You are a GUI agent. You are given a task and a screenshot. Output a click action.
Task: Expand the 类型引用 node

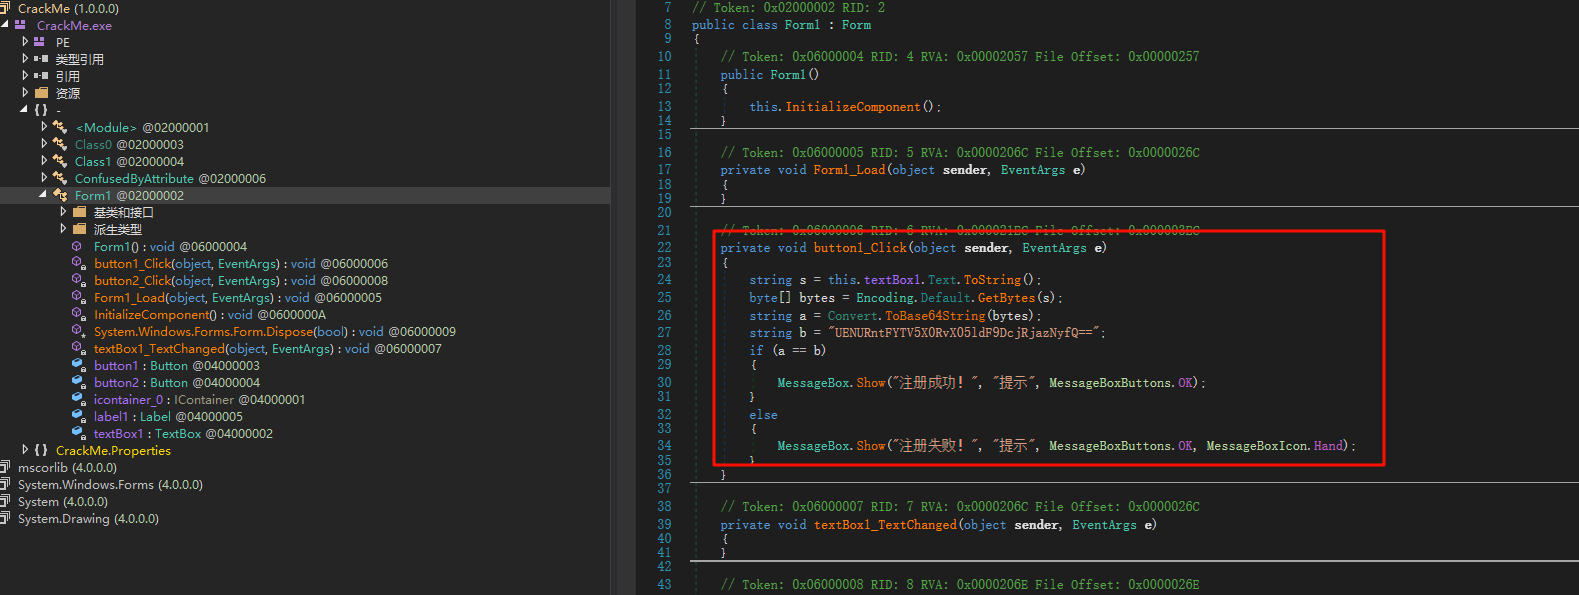[x=25, y=59]
